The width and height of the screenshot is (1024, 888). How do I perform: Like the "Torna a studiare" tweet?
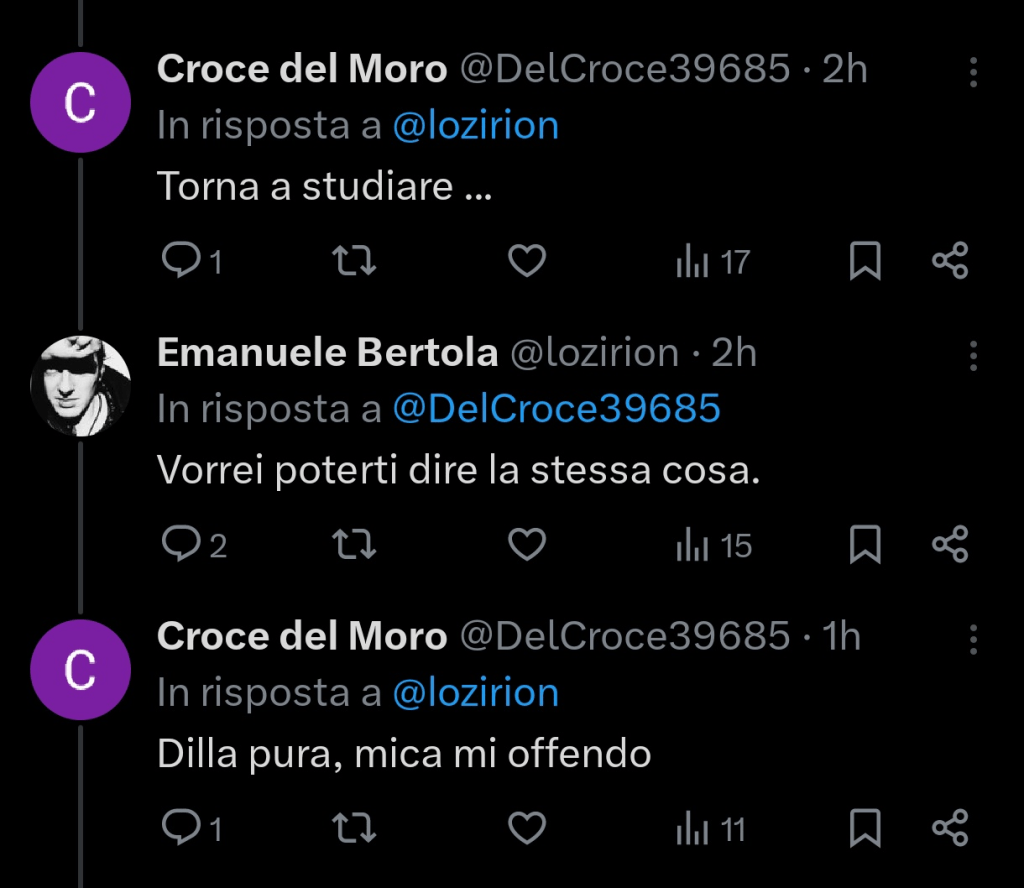coord(527,262)
